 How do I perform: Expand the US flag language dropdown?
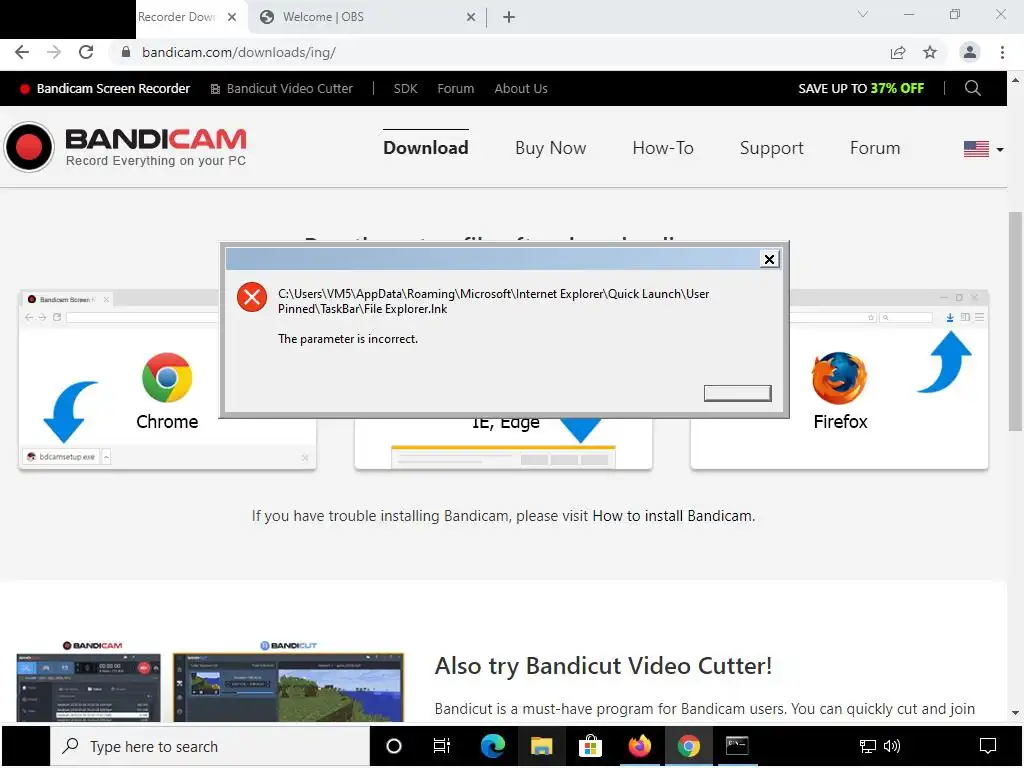983,149
